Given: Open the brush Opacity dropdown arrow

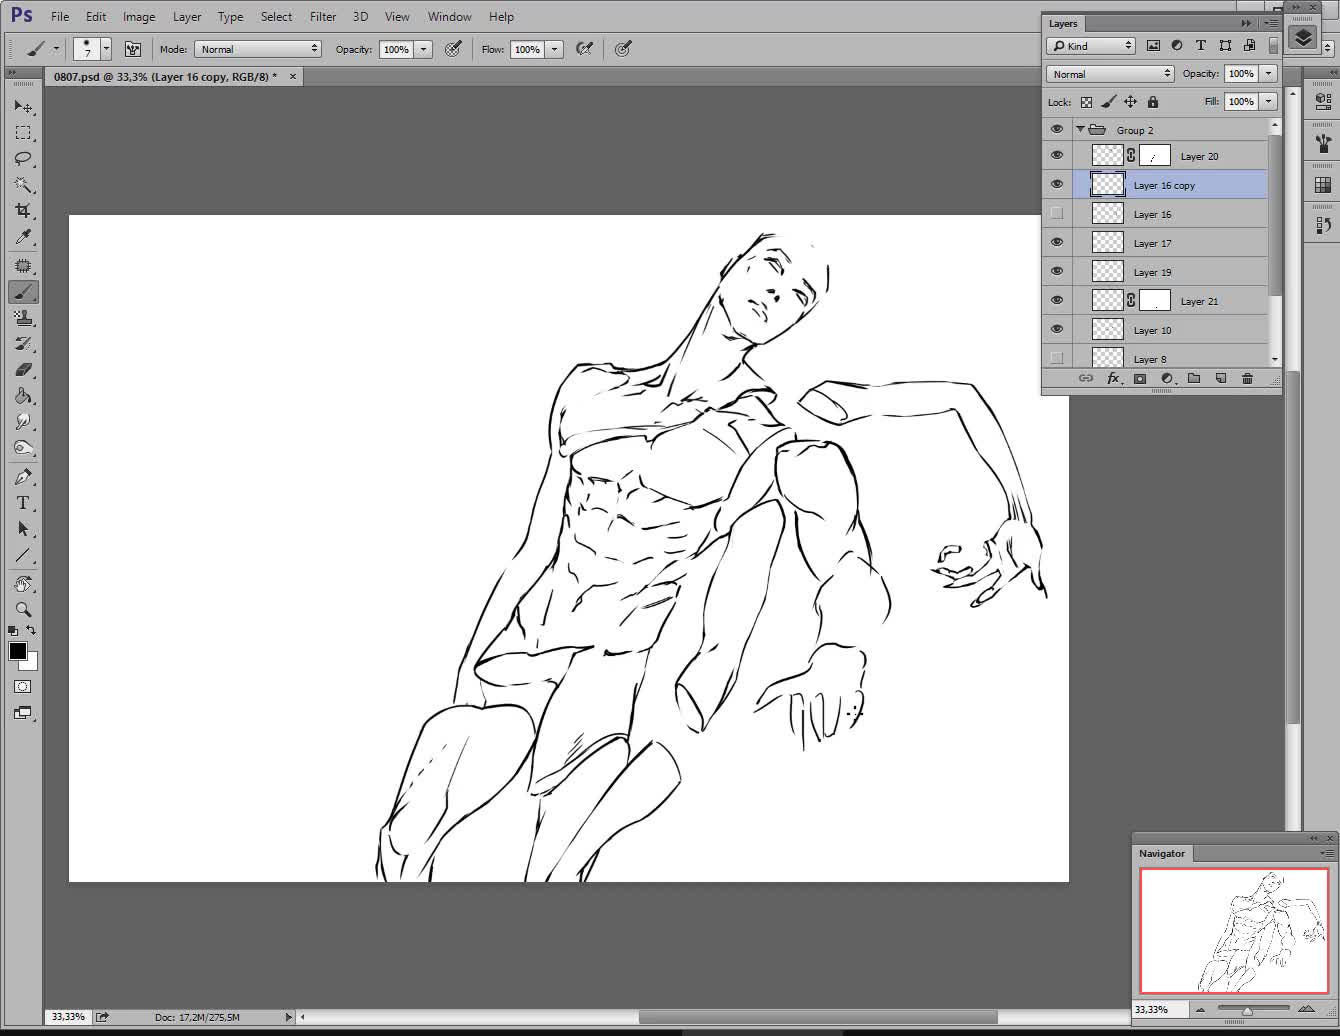Looking at the screenshot, I should (x=424, y=49).
